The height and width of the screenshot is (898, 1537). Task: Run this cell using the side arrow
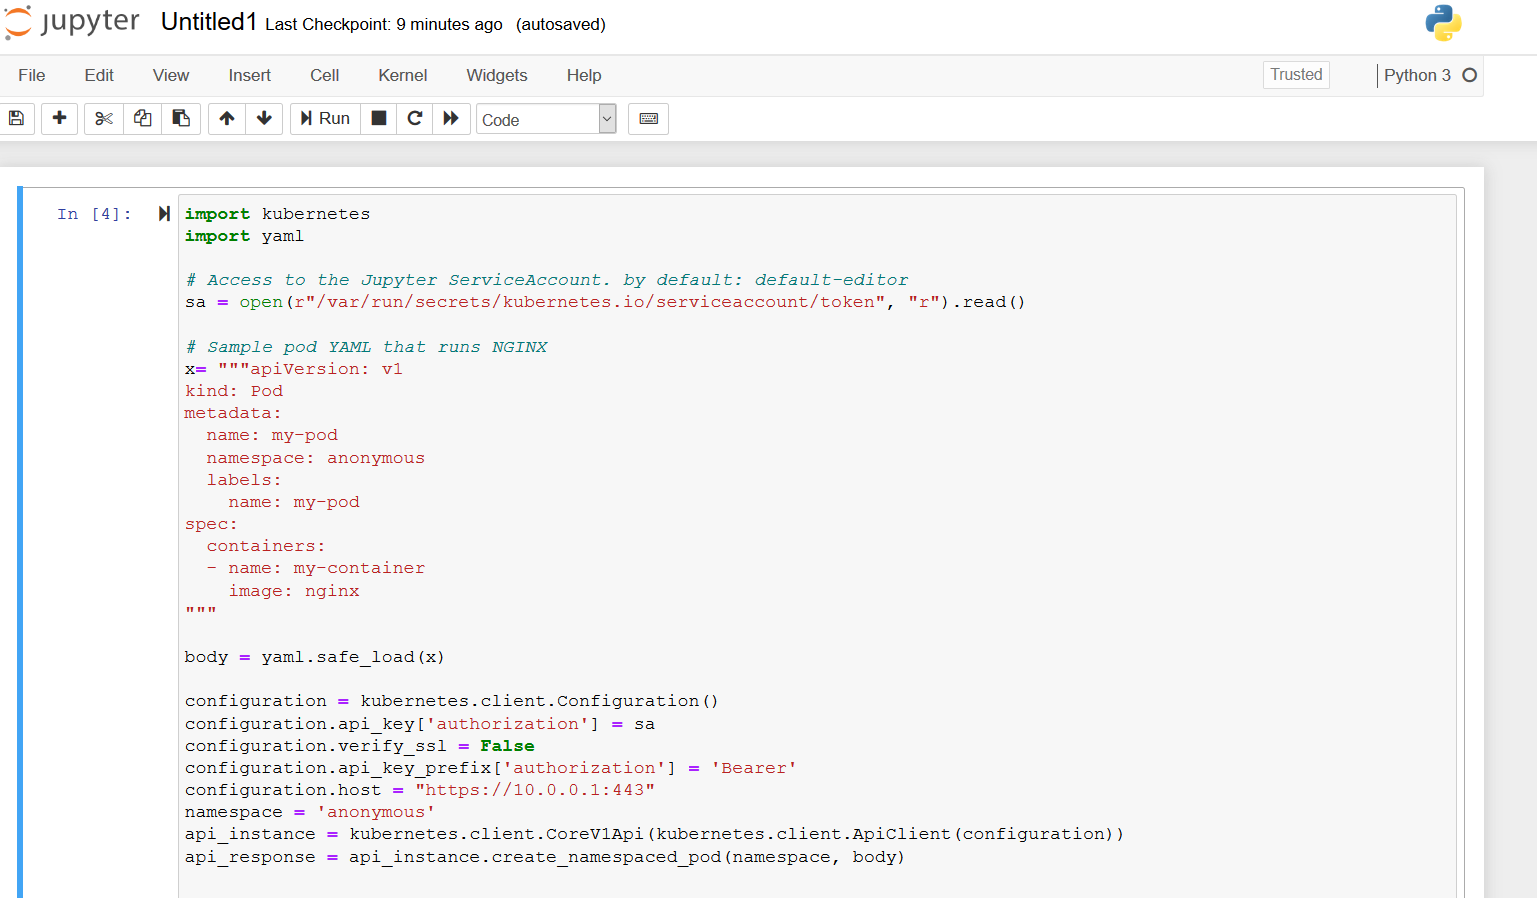[x=164, y=214]
